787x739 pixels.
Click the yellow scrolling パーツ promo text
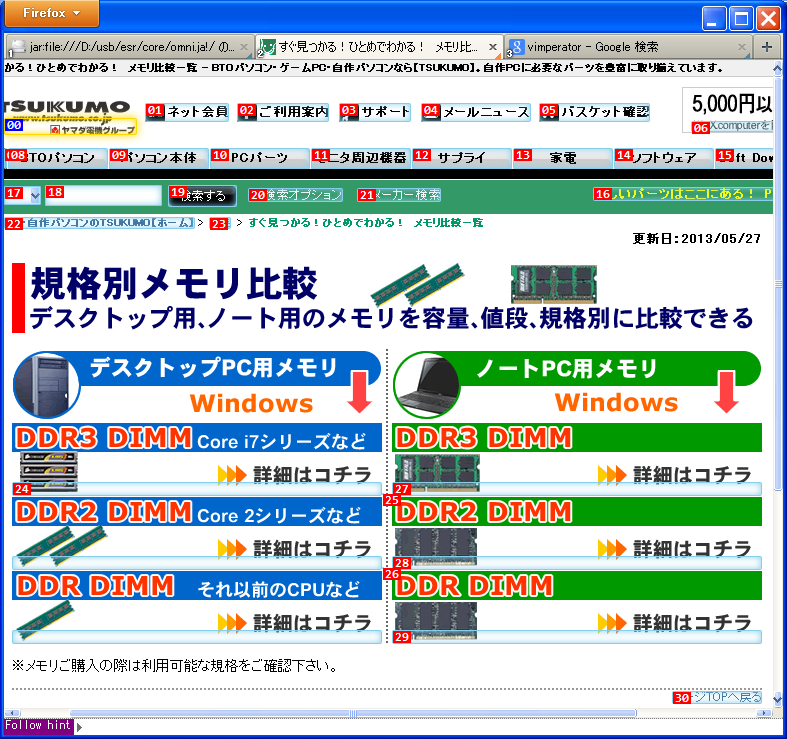click(x=683, y=194)
